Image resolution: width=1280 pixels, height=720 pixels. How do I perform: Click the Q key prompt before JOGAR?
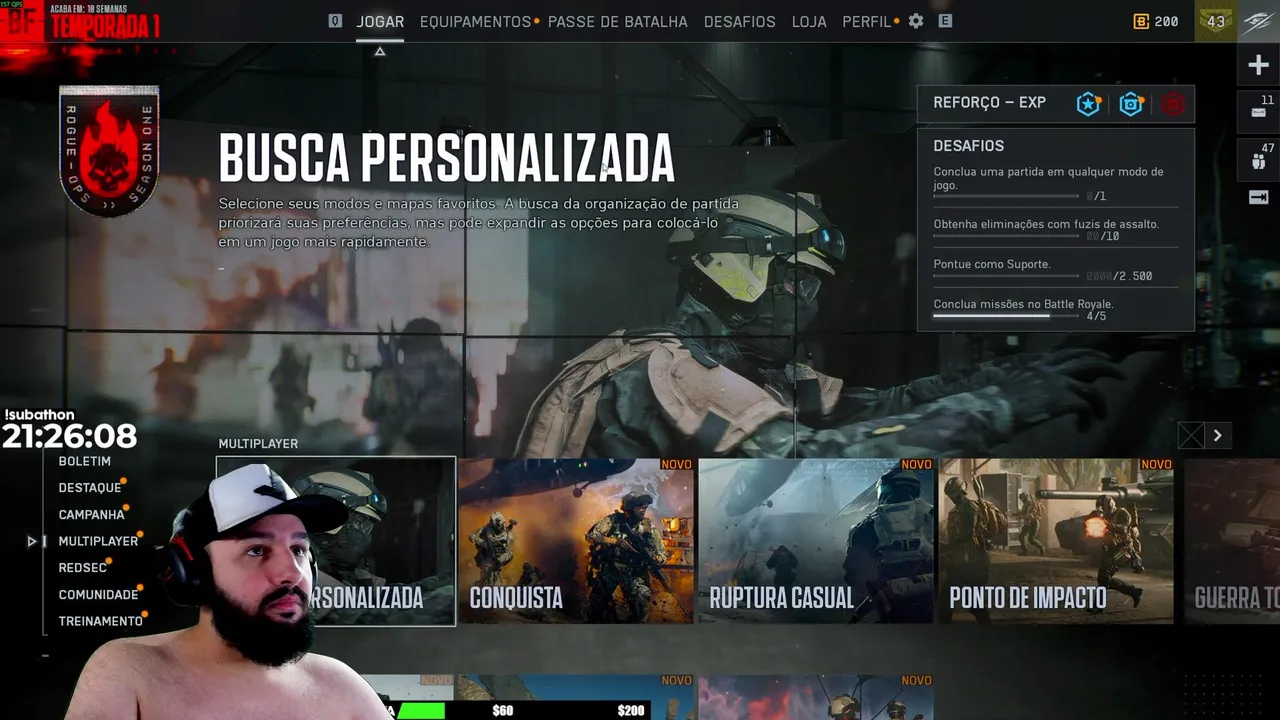[x=335, y=21]
